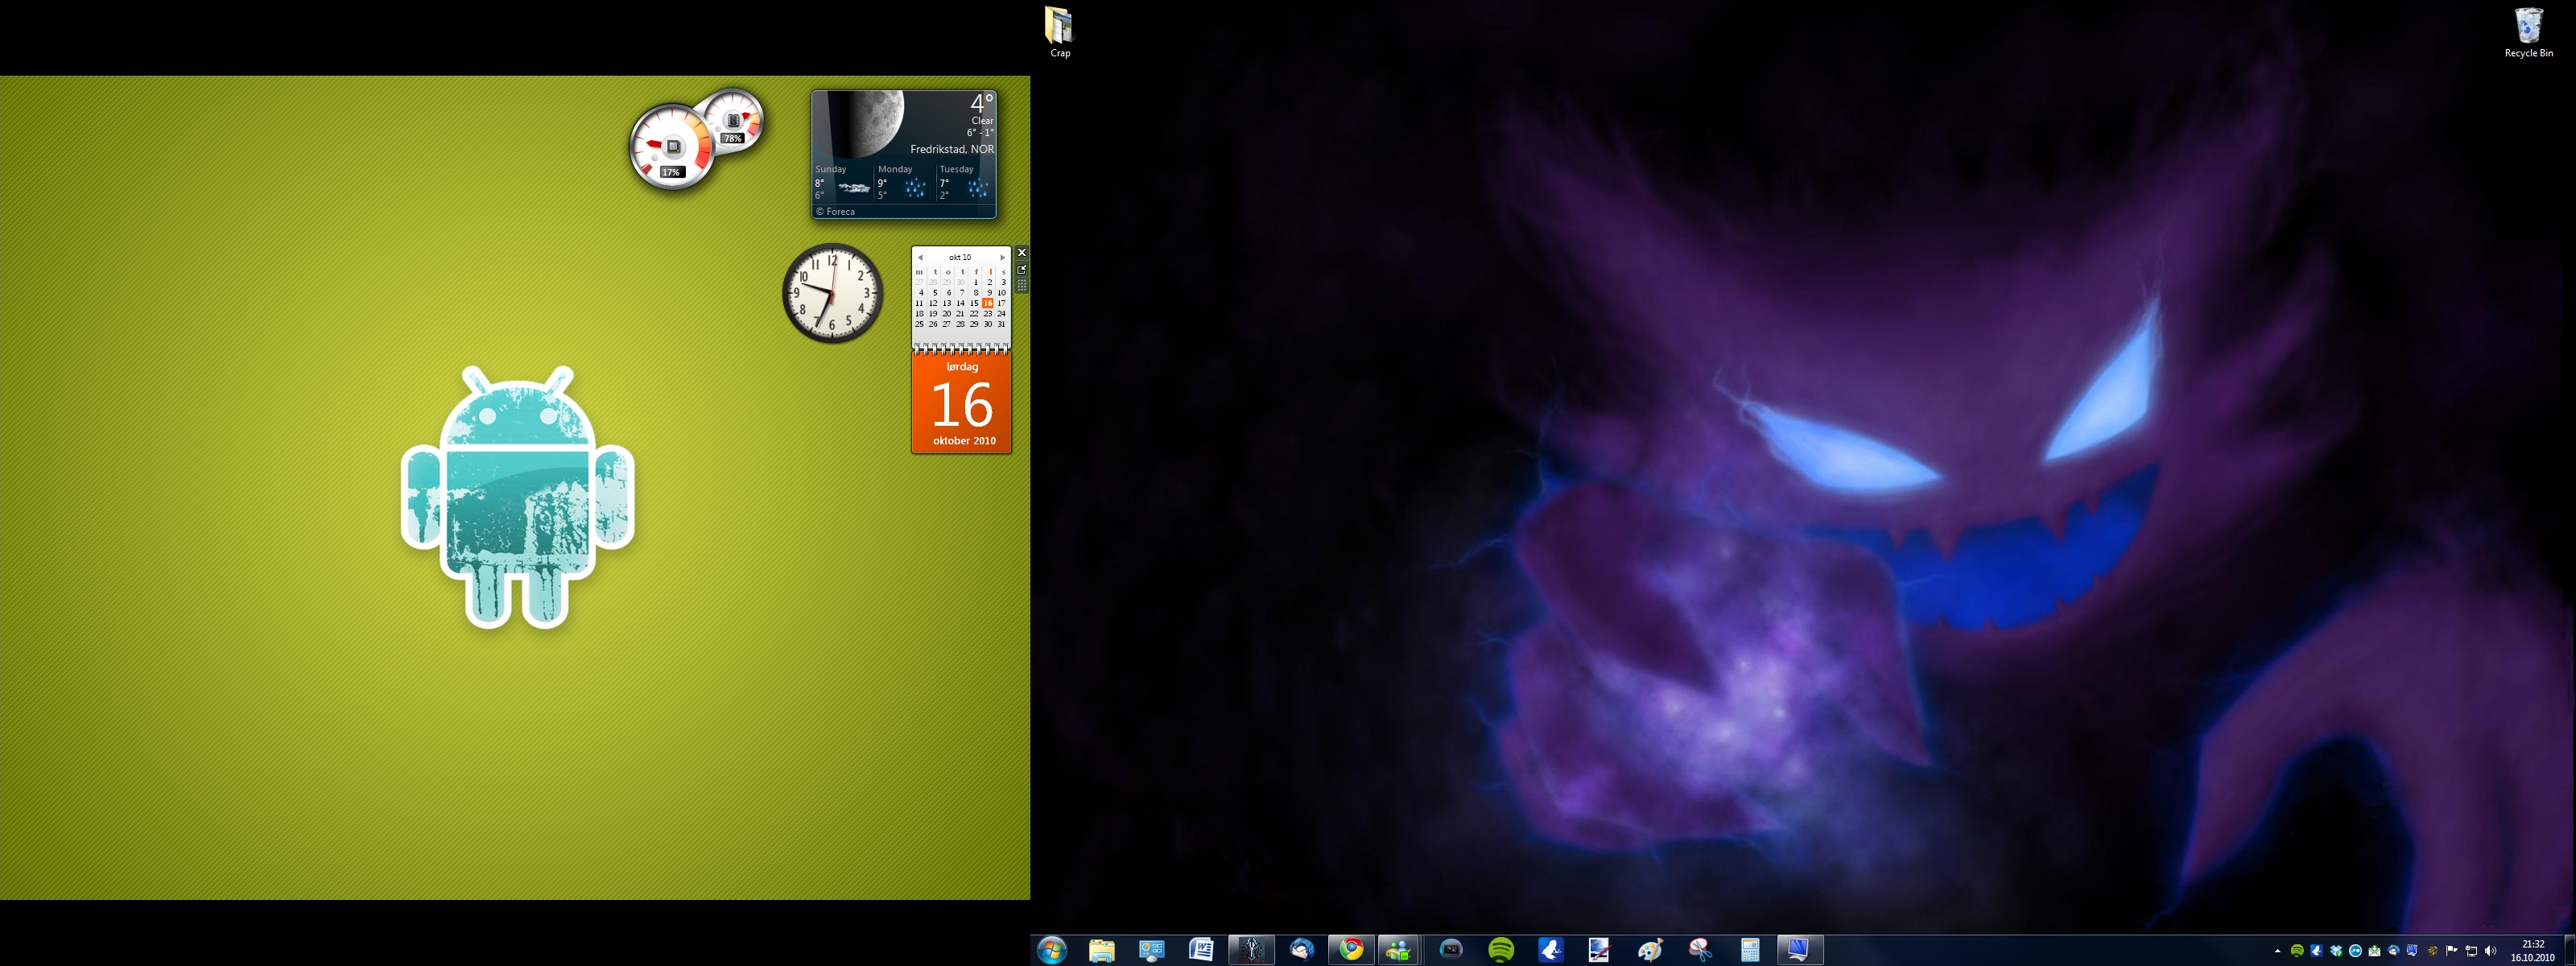Open Windows Explorer from the taskbar

(1102, 950)
